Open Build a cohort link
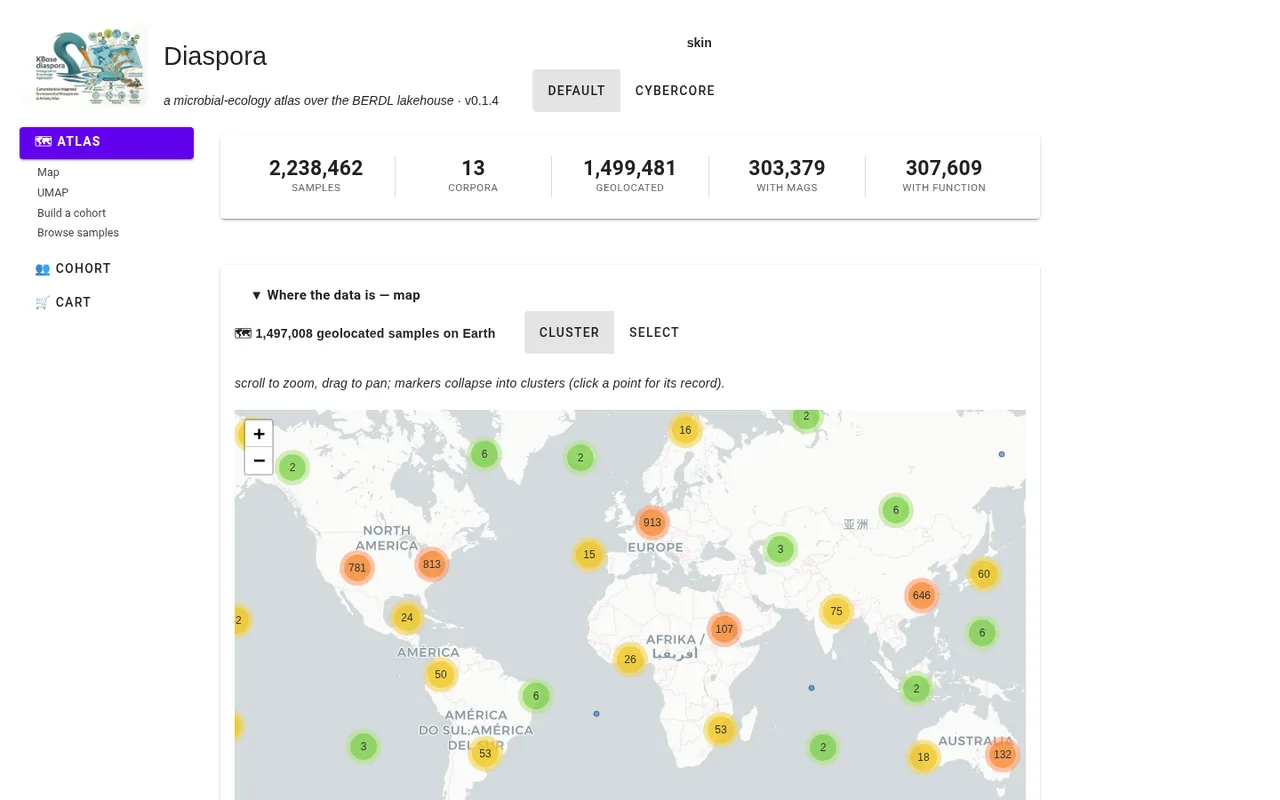Screen dimensions: 1280x800 click(x=71, y=213)
